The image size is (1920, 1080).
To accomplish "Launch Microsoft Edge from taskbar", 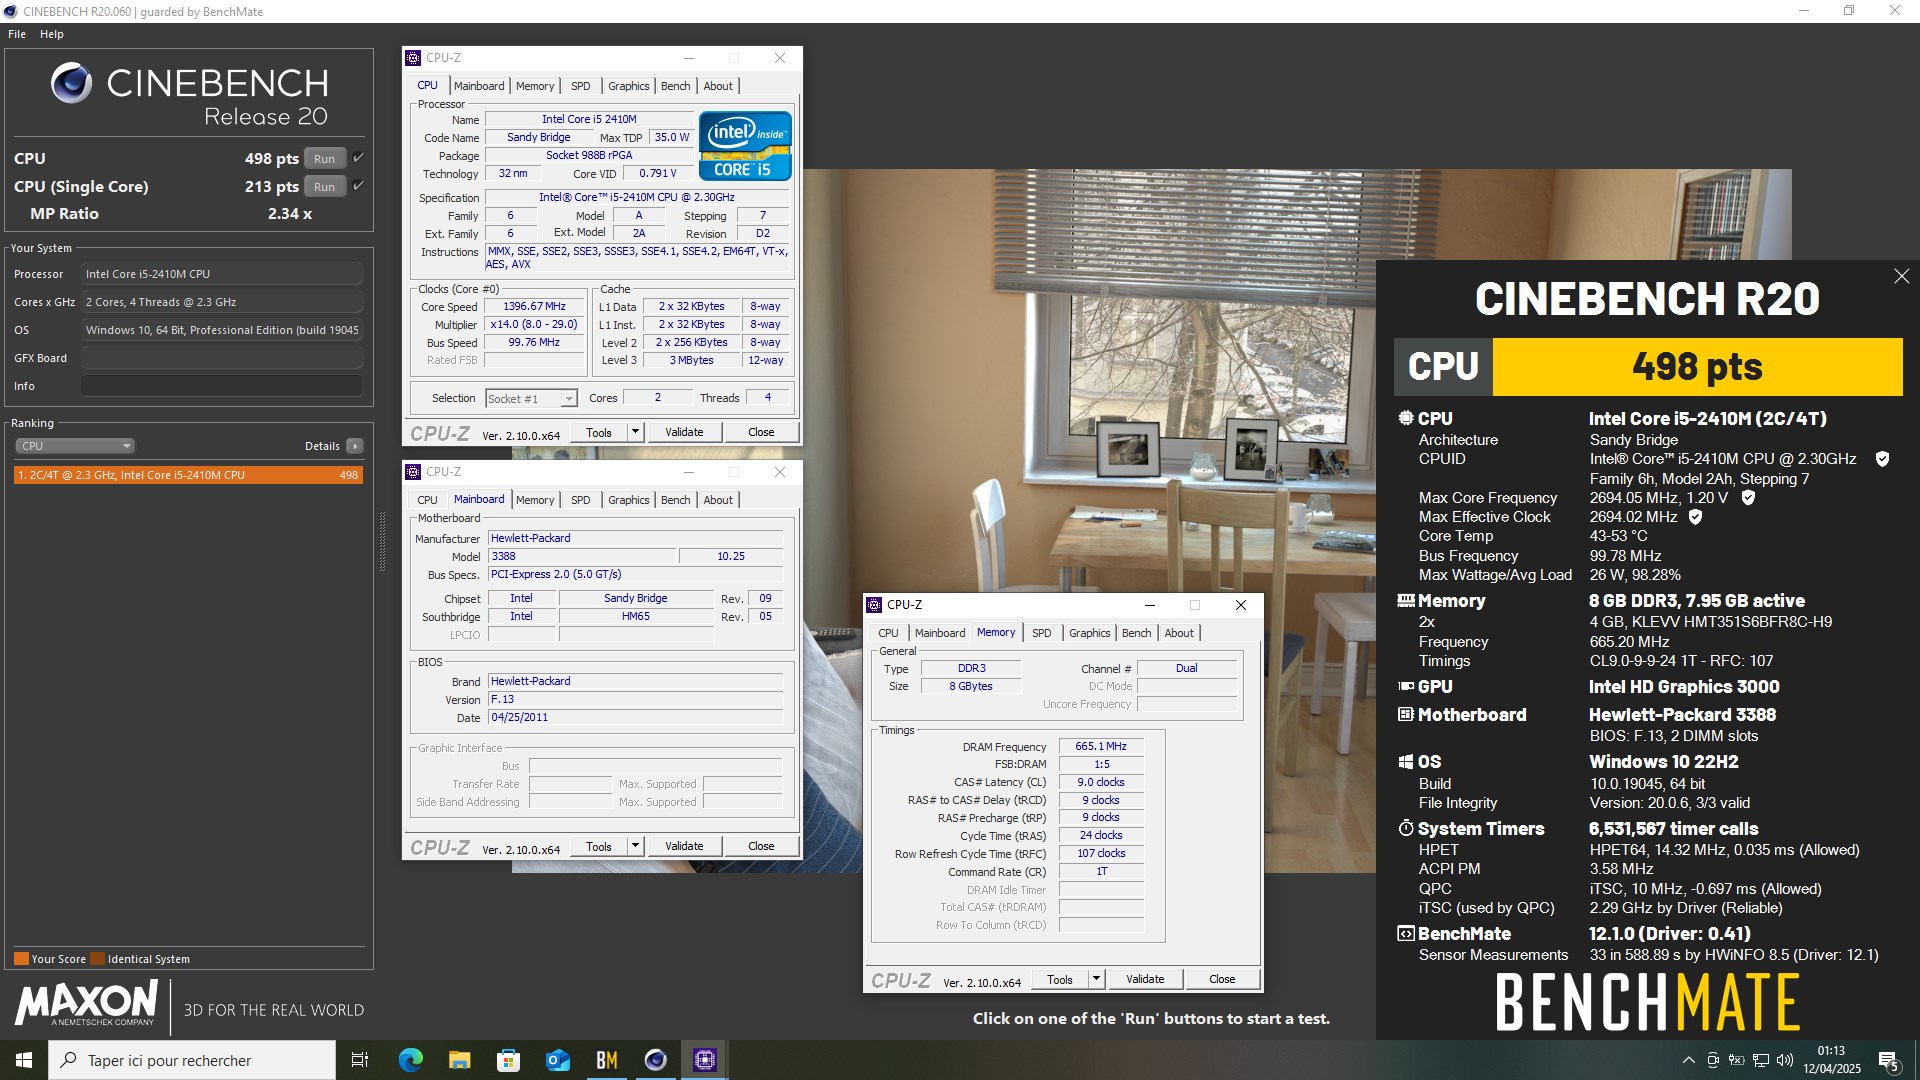I will (410, 1060).
